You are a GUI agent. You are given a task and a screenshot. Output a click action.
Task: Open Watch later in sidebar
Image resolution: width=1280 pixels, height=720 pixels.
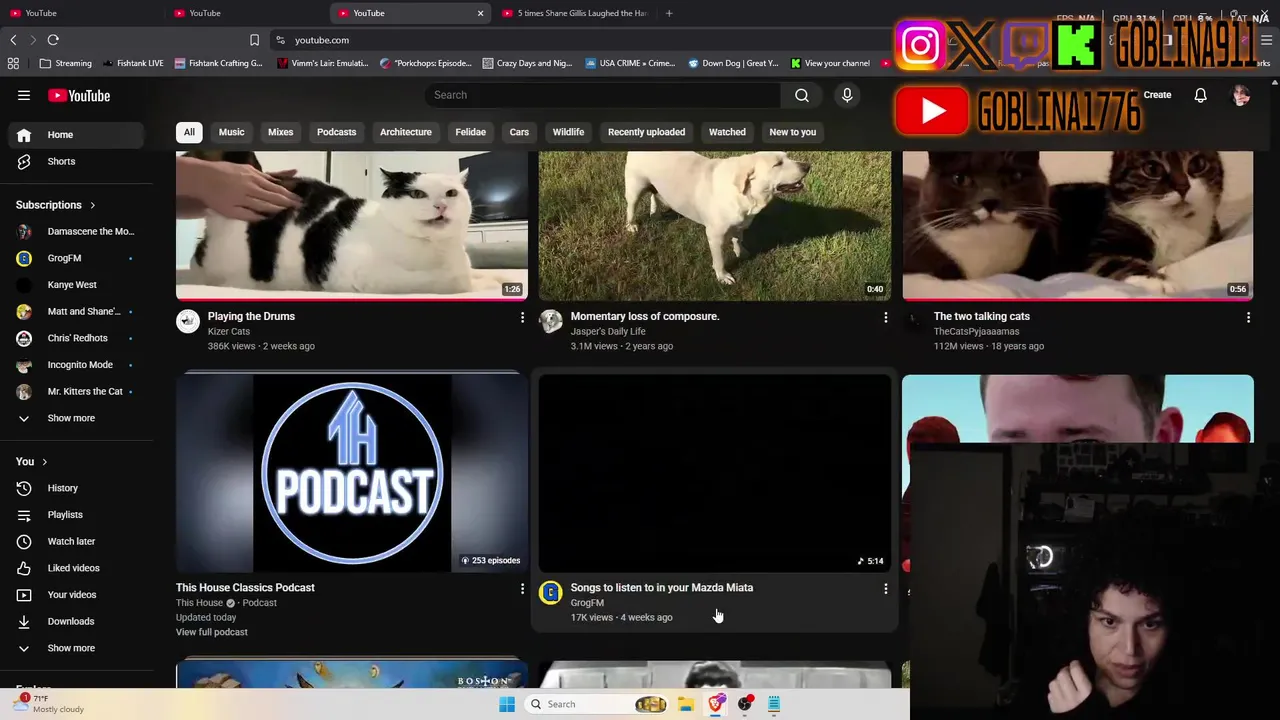[76, 541]
